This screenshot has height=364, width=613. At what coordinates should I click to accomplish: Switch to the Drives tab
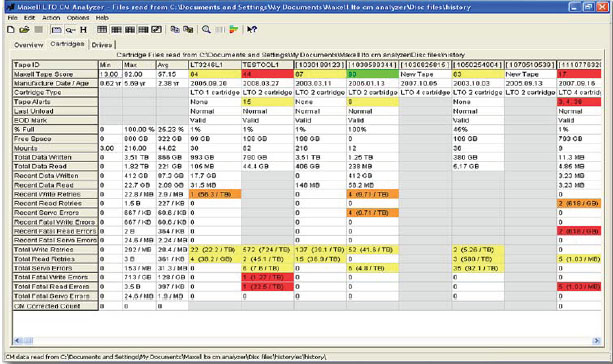click(x=102, y=45)
